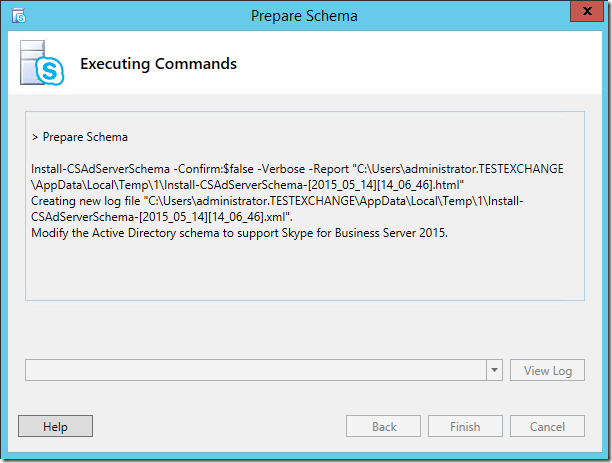The height and width of the screenshot is (463, 612).
Task: Click the Skype server icon in title bar
Action: (18, 16)
